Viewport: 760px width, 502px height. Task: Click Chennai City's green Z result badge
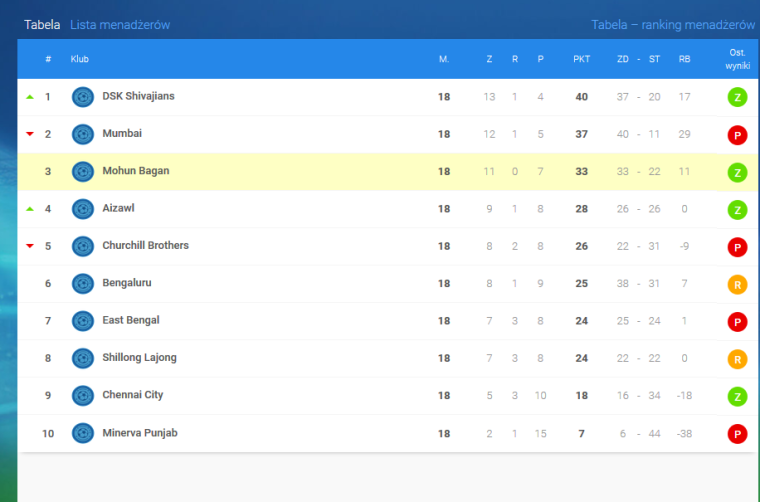pyautogui.click(x=737, y=397)
